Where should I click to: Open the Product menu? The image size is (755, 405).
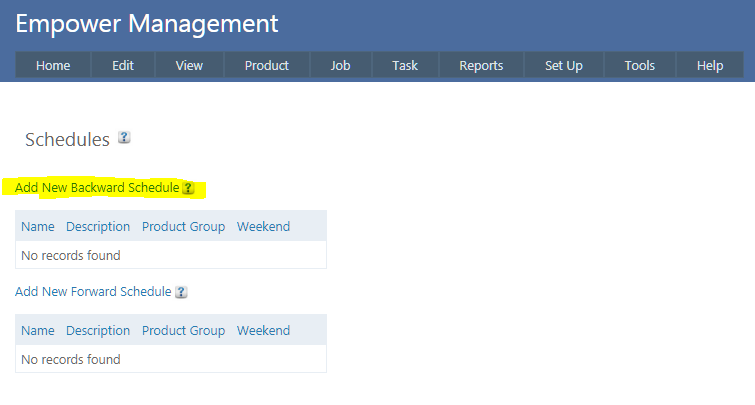pos(267,65)
